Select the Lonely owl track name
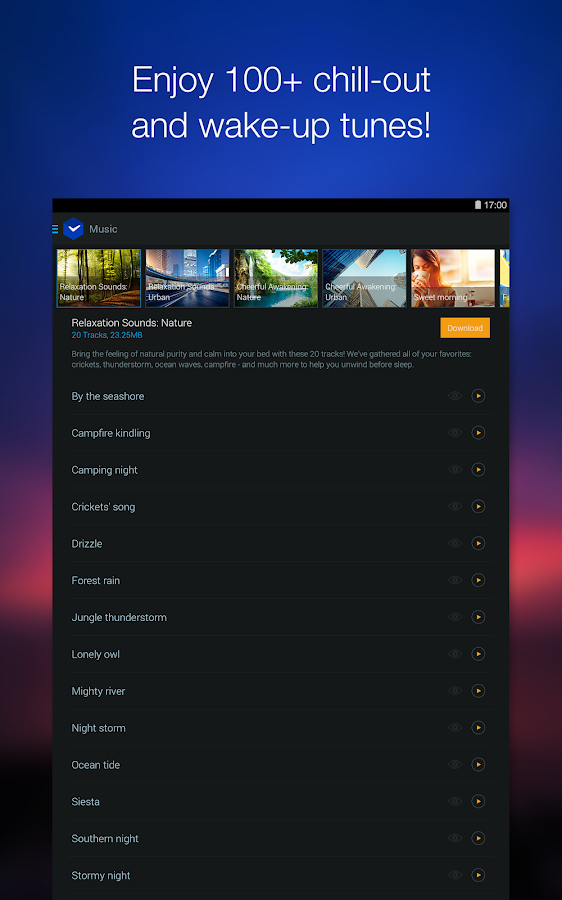The width and height of the screenshot is (562, 900). tap(95, 654)
